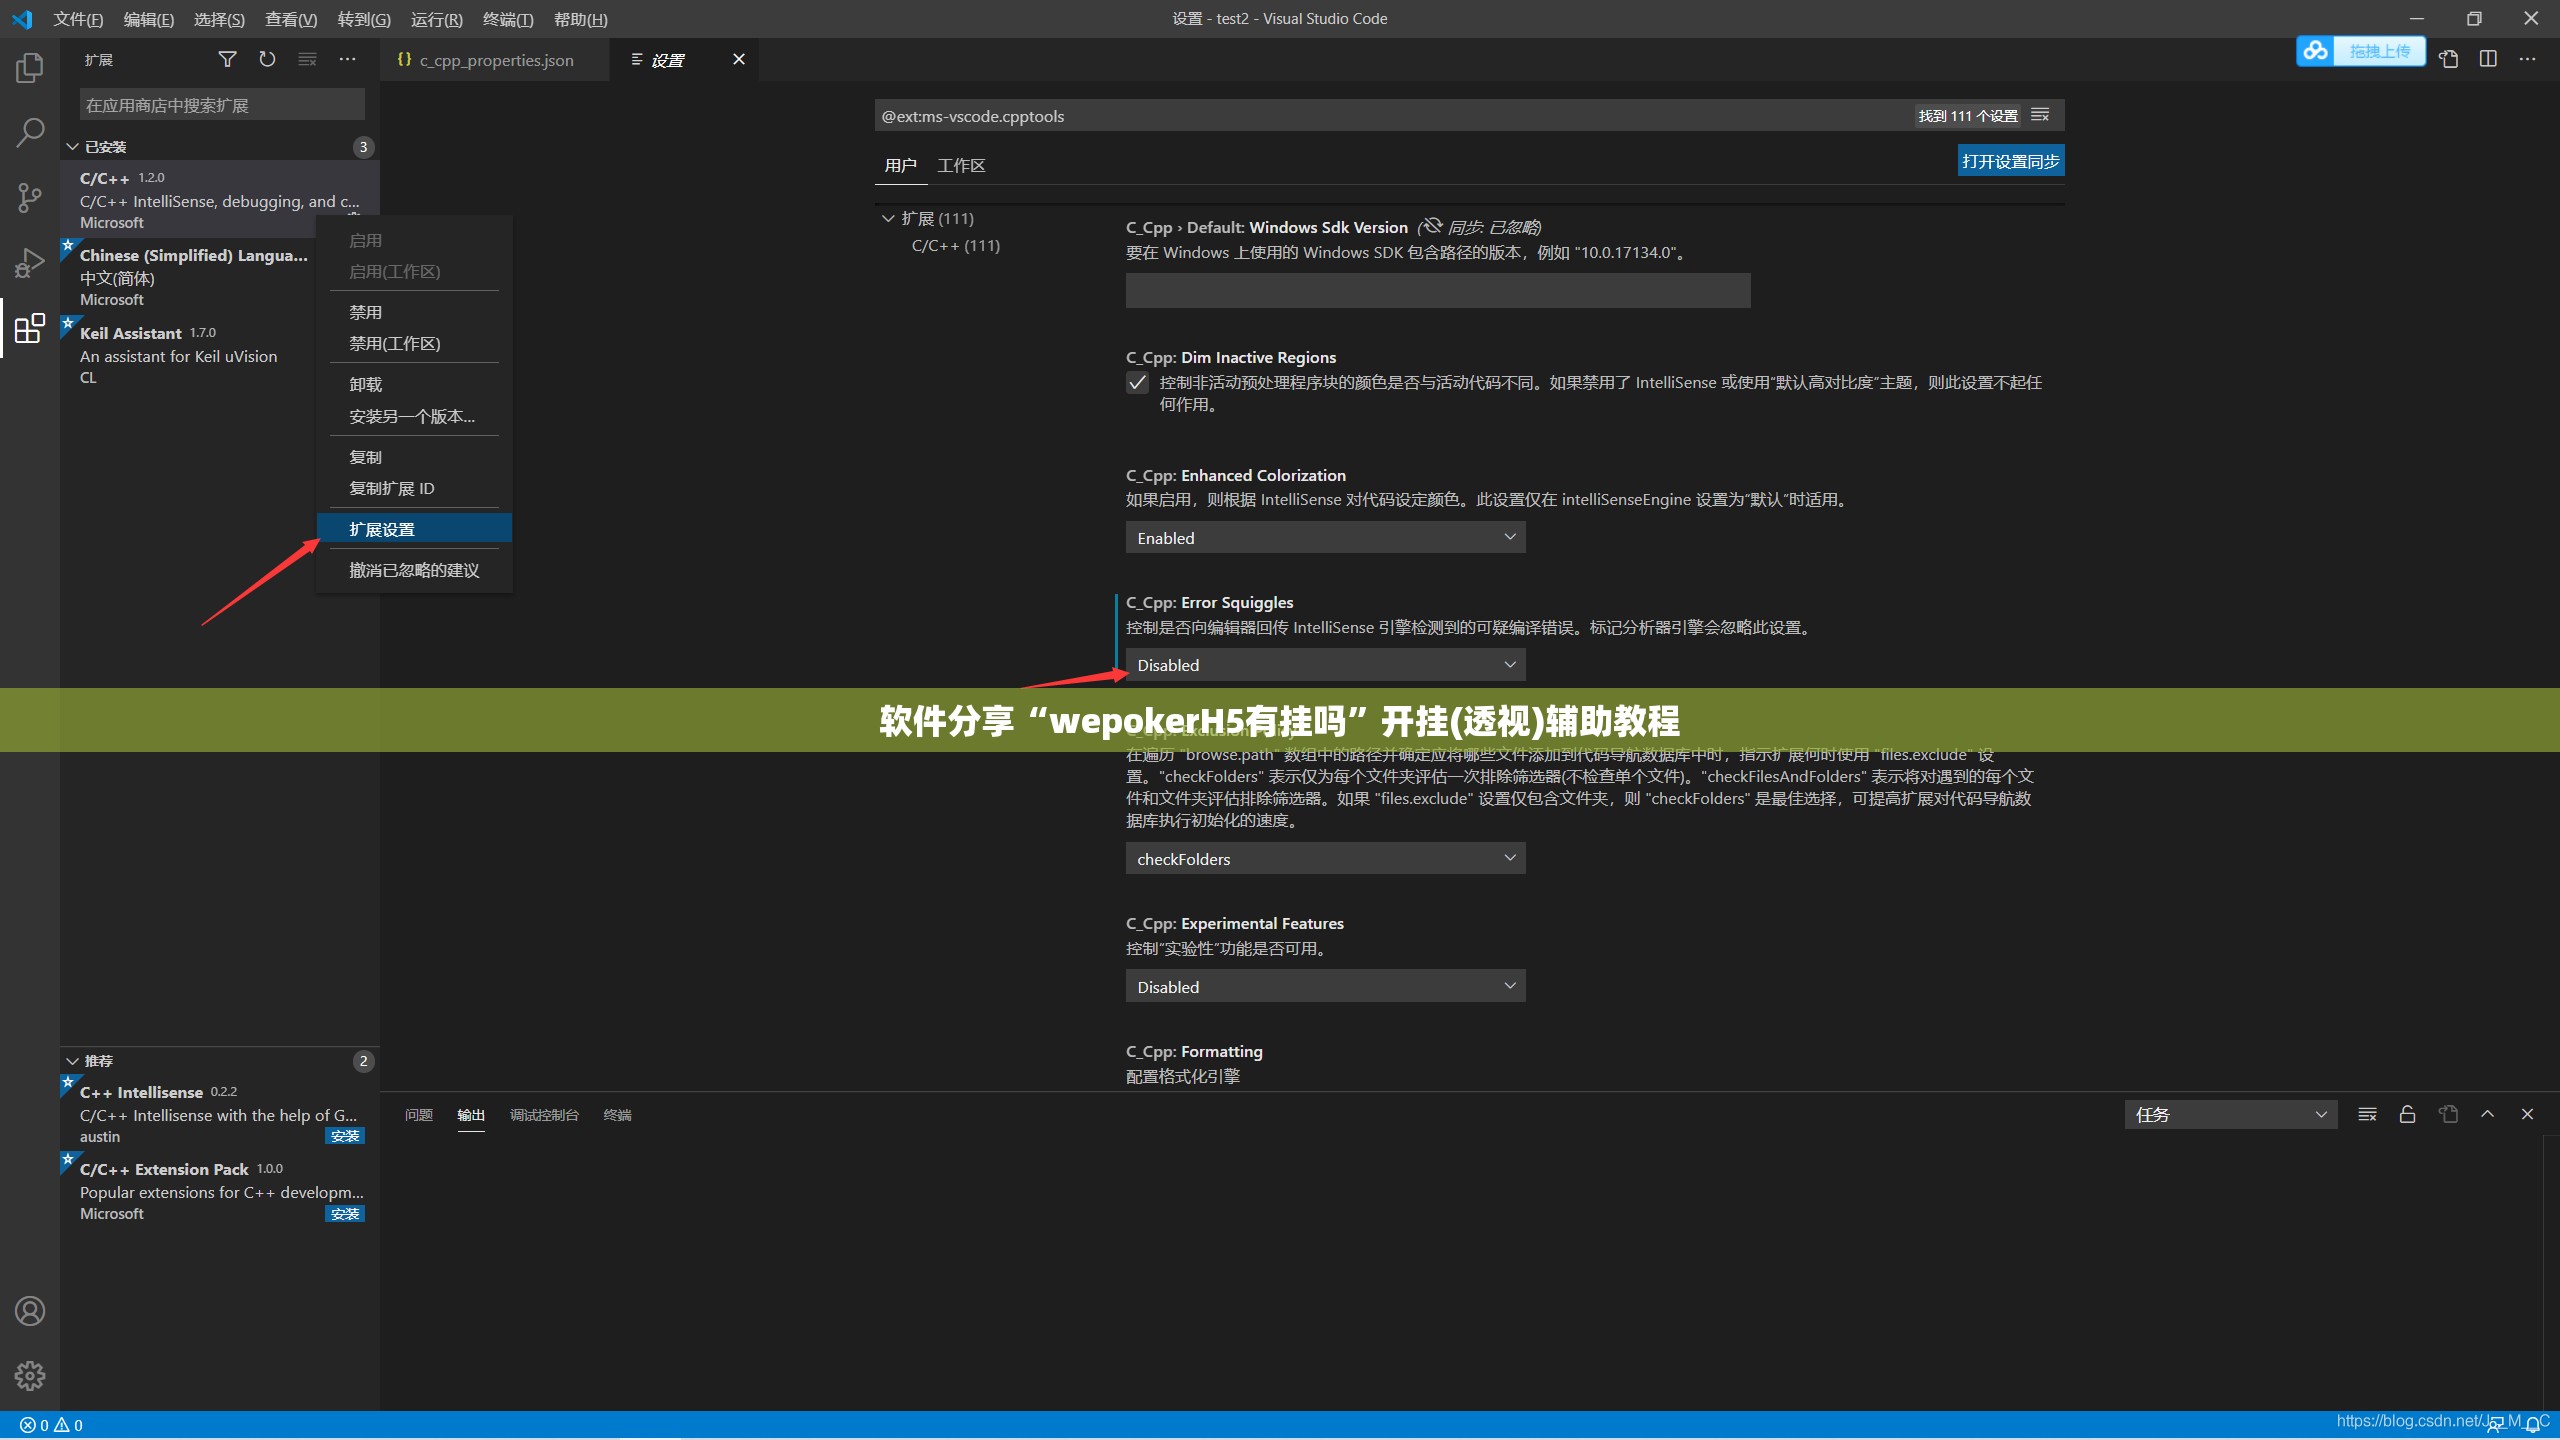Select the Chinese (Simplified) Language extension
The width and height of the screenshot is (2560, 1440).
point(190,277)
